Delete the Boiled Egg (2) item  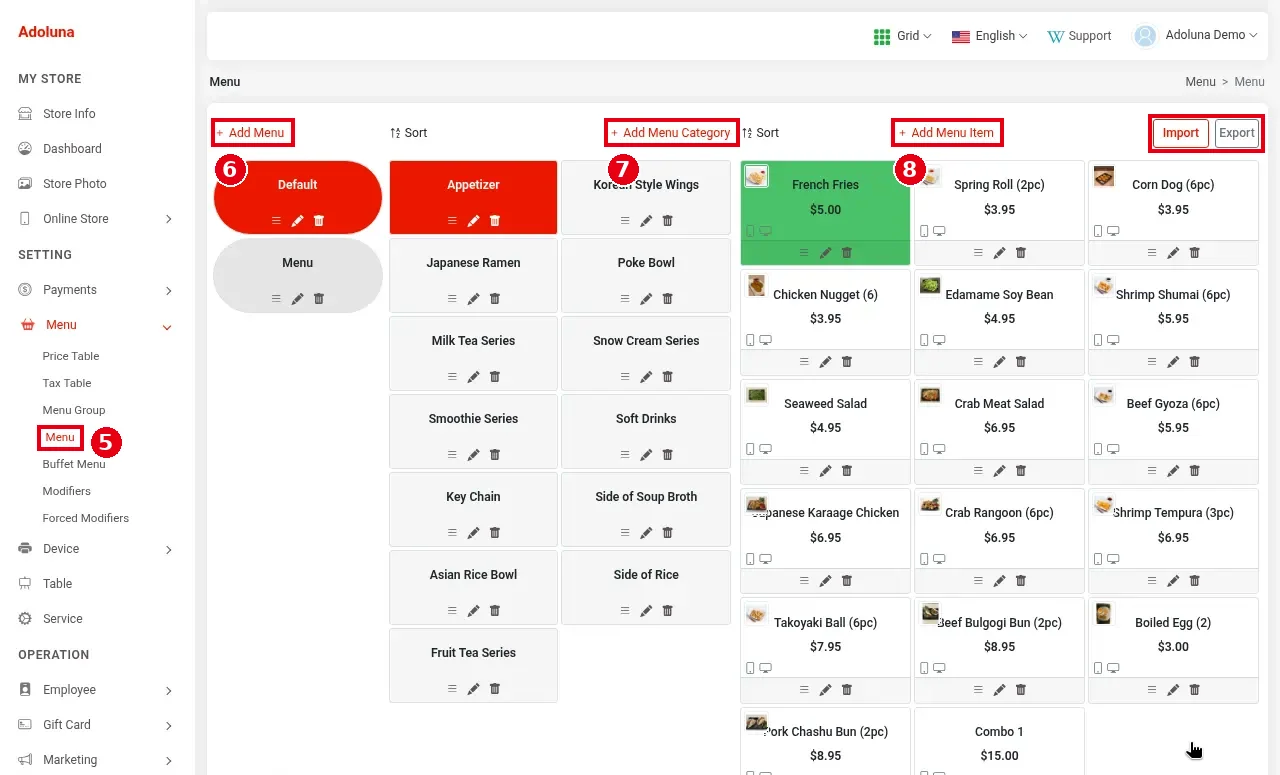click(1195, 690)
